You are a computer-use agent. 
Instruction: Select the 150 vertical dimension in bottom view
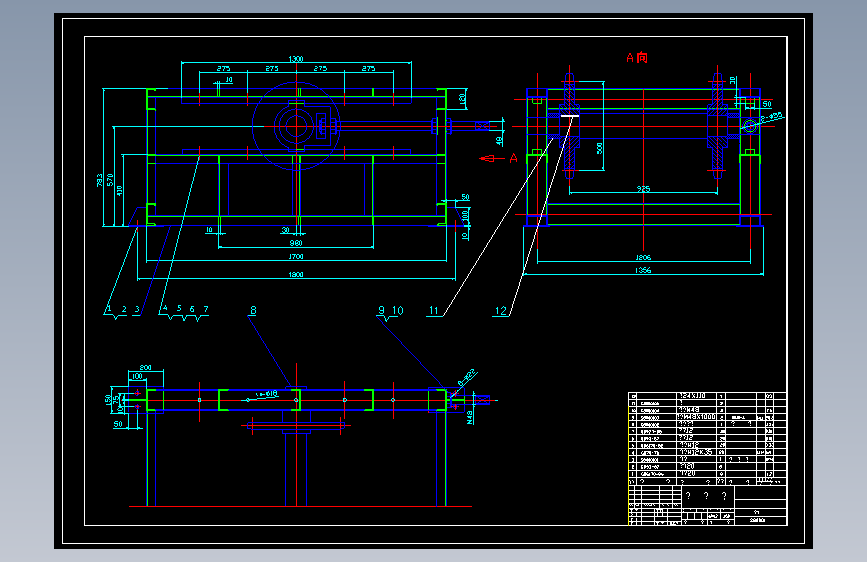click(x=108, y=399)
